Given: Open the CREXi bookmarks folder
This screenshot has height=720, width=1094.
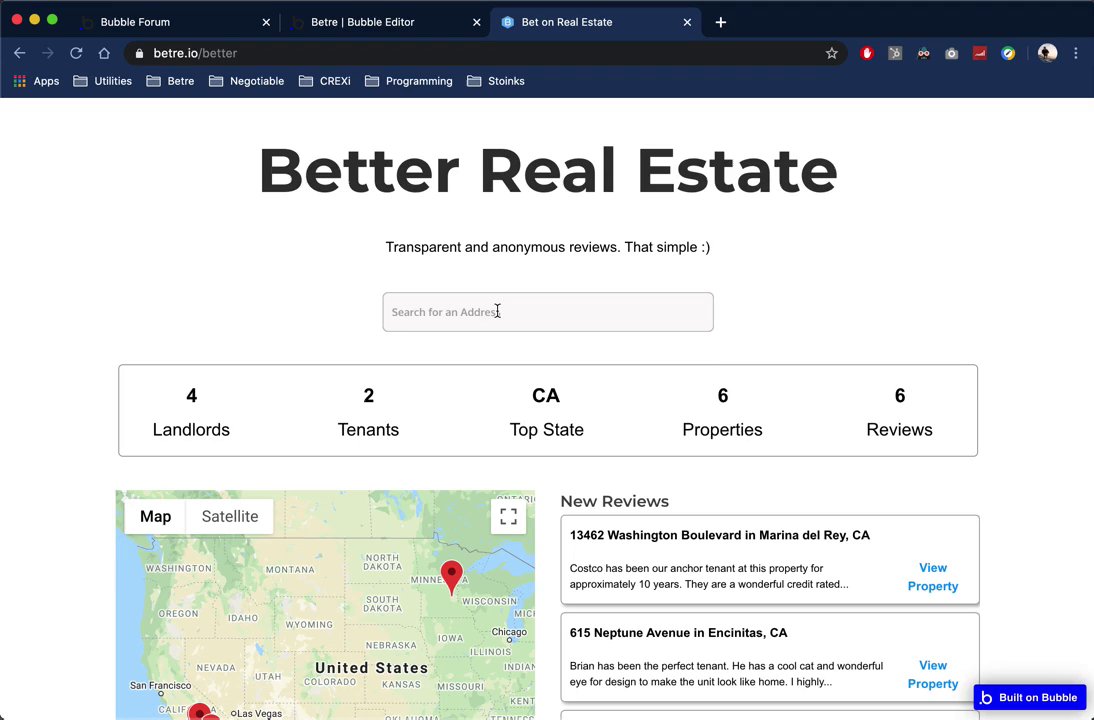Looking at the screenshot, I should point(324,81).
